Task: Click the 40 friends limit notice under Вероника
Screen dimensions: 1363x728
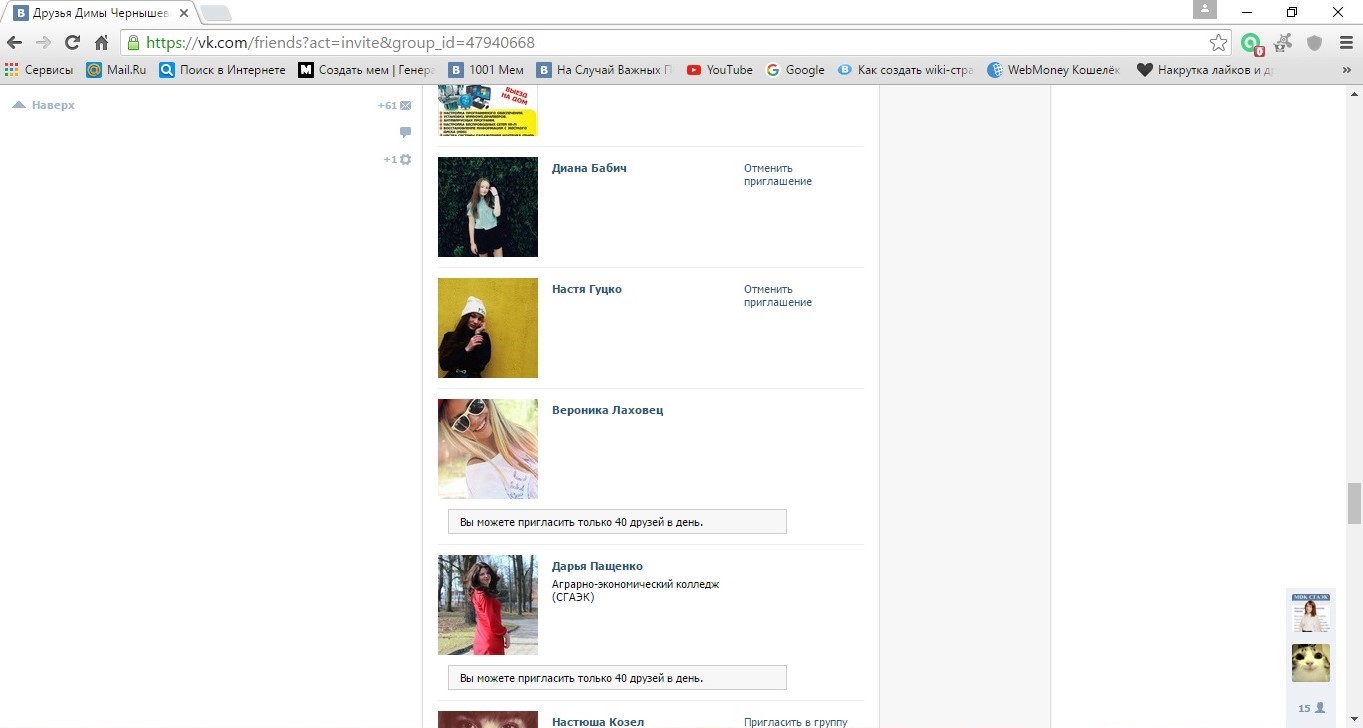Action: click(617, 522)
